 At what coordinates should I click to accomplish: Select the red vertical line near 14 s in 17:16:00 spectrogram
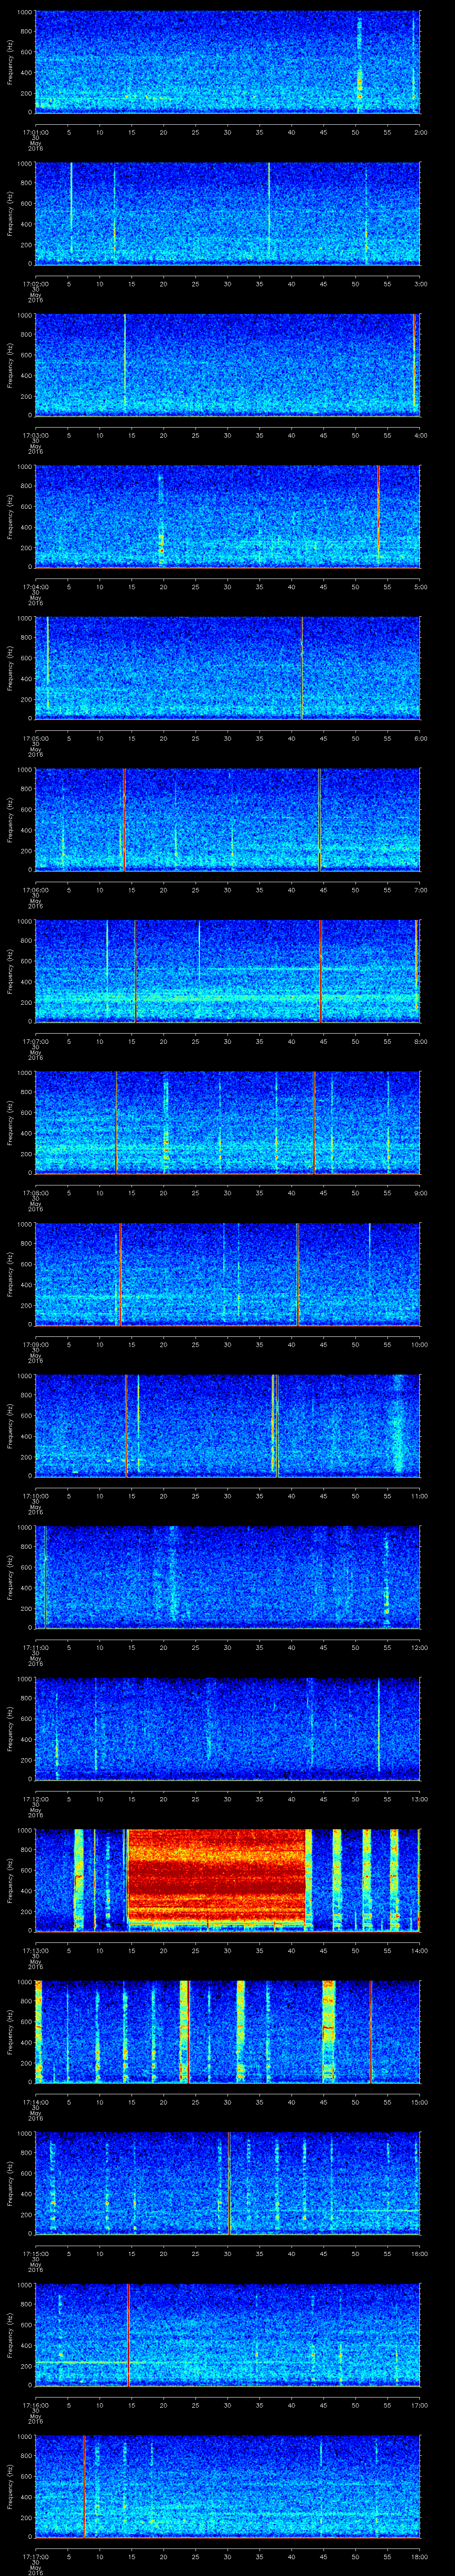click(128, 2334)
